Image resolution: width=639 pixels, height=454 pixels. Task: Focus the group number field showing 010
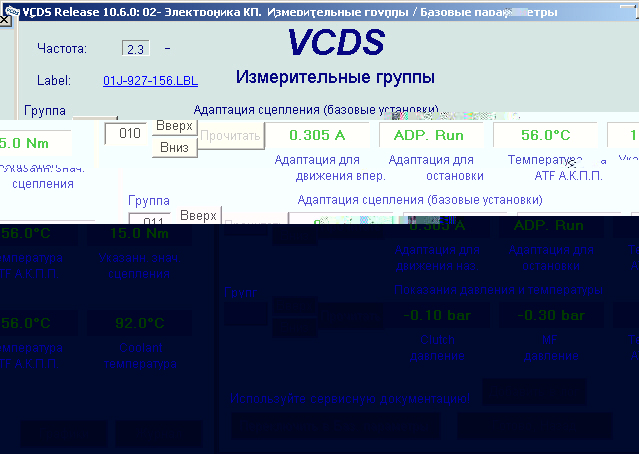click(x=126, y=133)
